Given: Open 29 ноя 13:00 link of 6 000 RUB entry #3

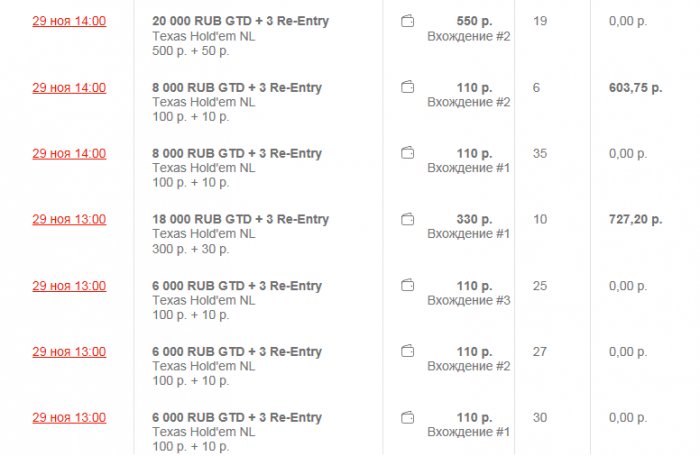Looking at the screenshot, I should [x=69, y=285].
